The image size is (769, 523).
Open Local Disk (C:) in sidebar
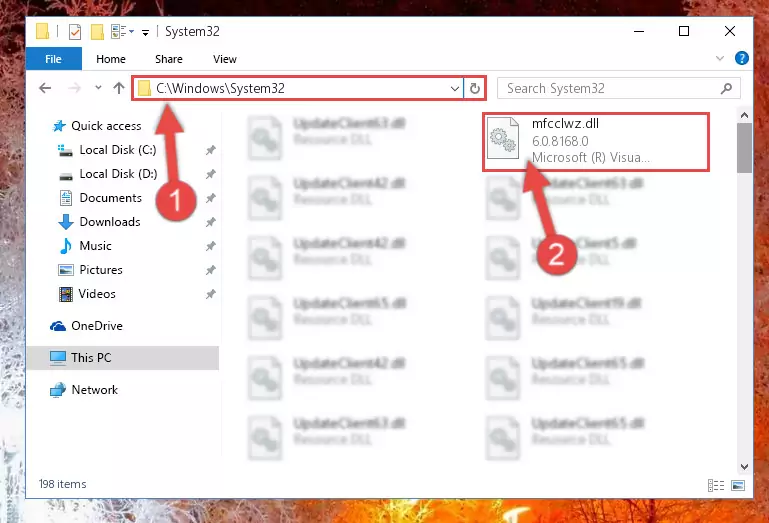(118, 150)
